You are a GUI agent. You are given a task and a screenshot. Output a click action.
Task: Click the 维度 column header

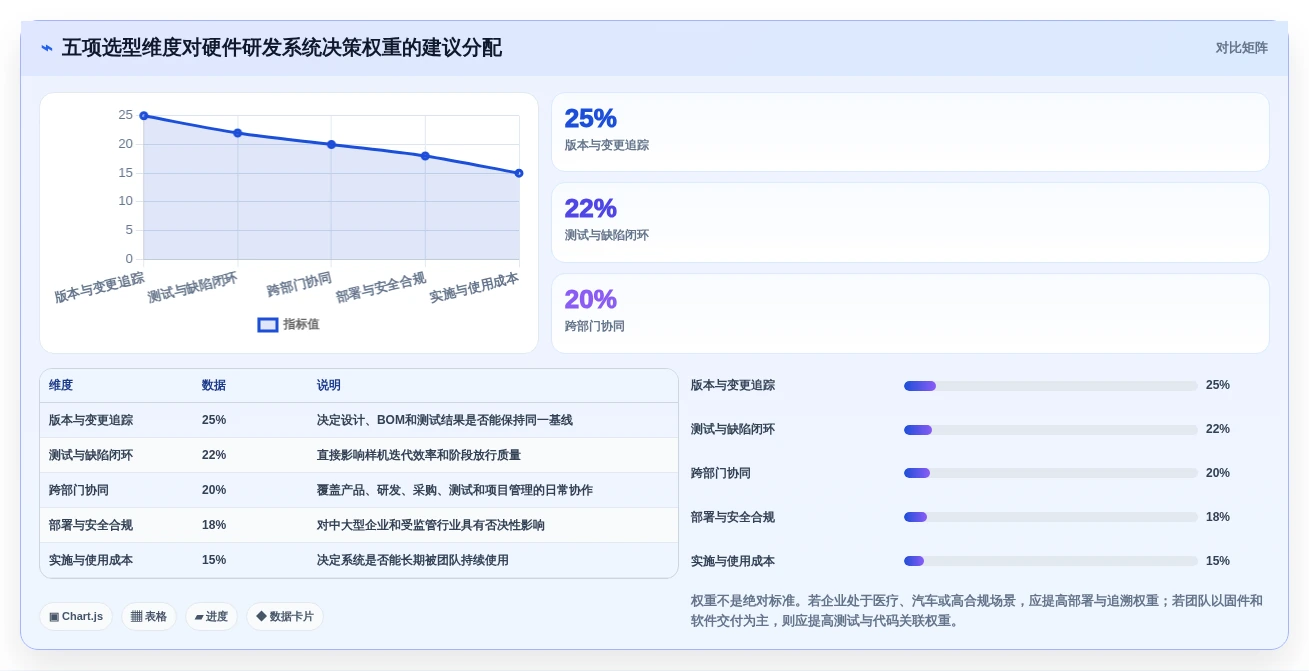point(61,385)
